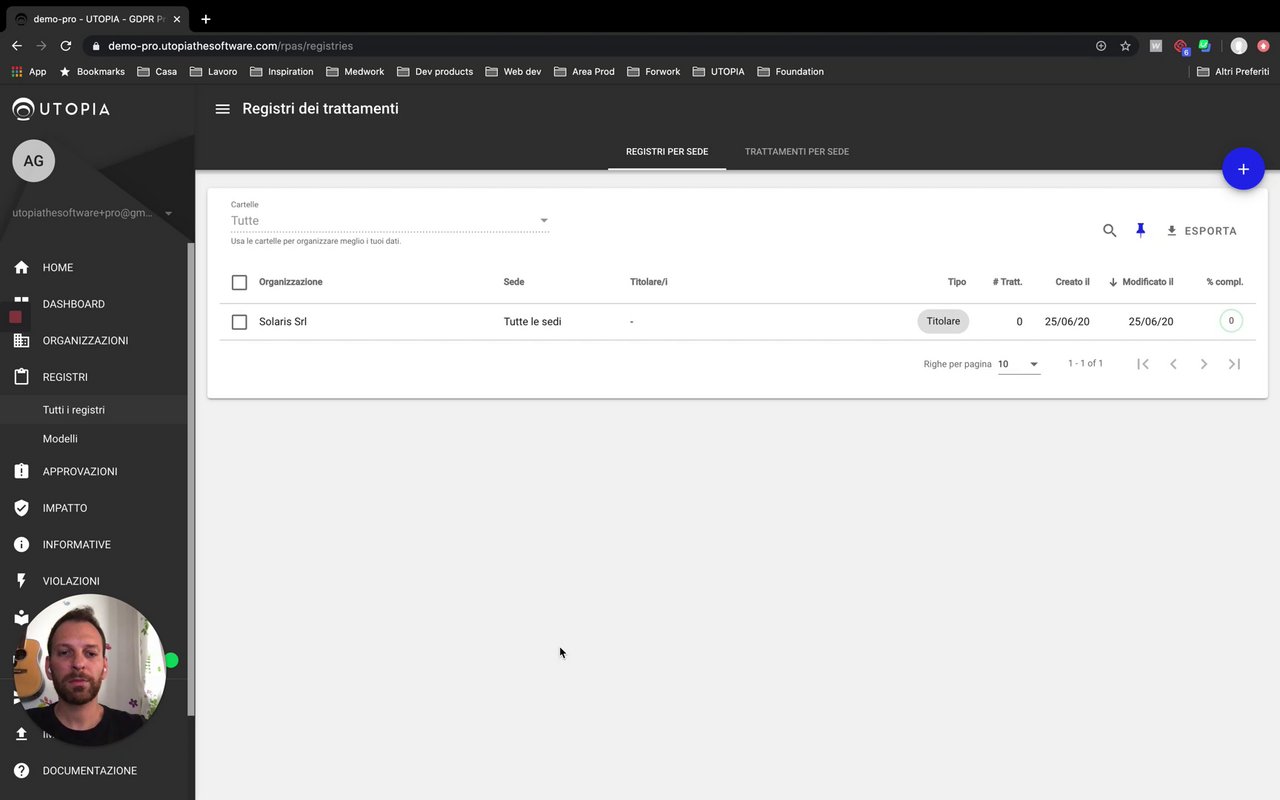Check the Solaris Srl row checkbox
The height and width of the screenshot is (800, 1280).
click(239, 322)
